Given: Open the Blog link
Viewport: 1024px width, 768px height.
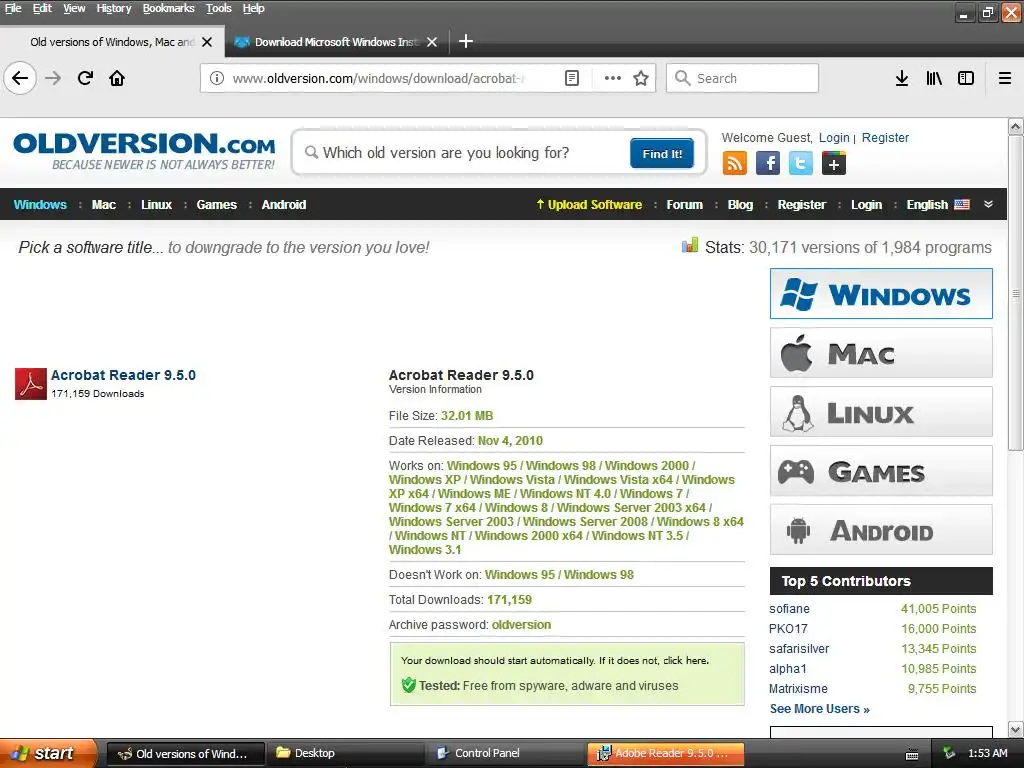Looking at the screenshot, I should click(740, 204).
